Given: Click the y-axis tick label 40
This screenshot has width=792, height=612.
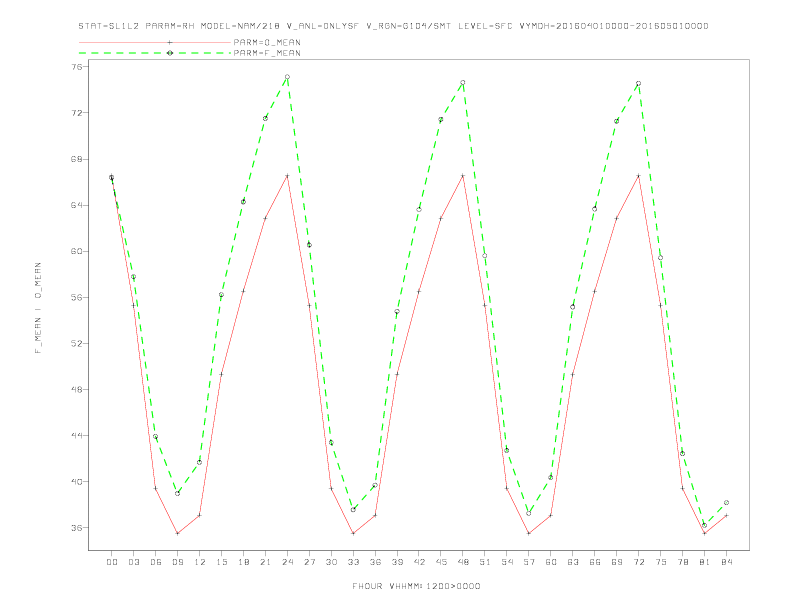Looking at the screenshot, I should pyautogui.click(x=79, y=482).
